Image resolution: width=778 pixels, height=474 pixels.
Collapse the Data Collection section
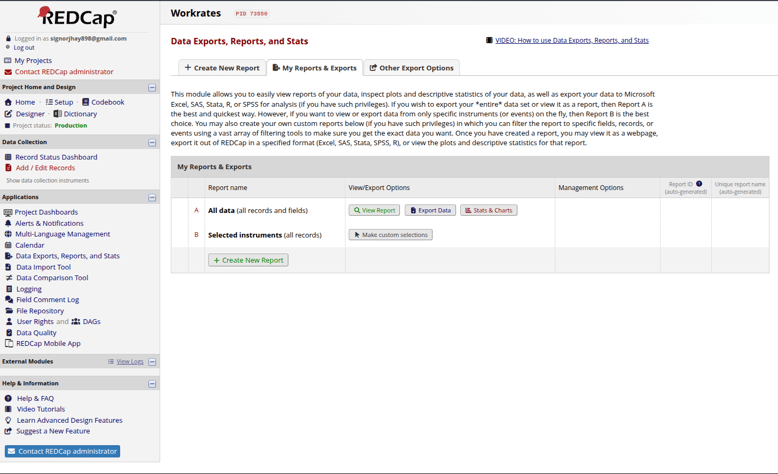click(x=152, y=142)
